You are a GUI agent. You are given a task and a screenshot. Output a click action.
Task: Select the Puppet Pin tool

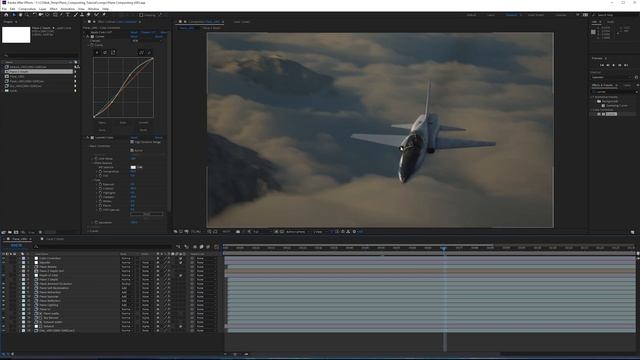(x=104, y=15)
